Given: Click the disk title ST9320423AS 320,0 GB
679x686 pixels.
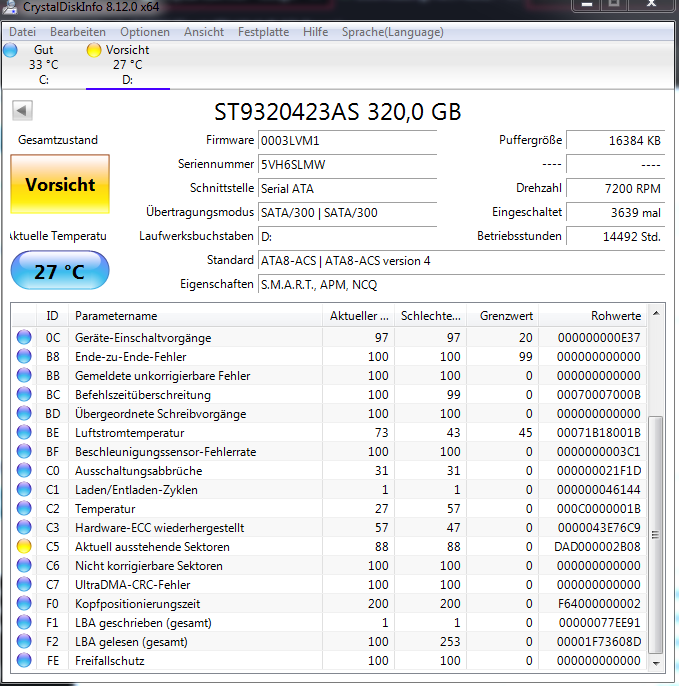Looking at the screenshot, I should (x=337, y=112).
